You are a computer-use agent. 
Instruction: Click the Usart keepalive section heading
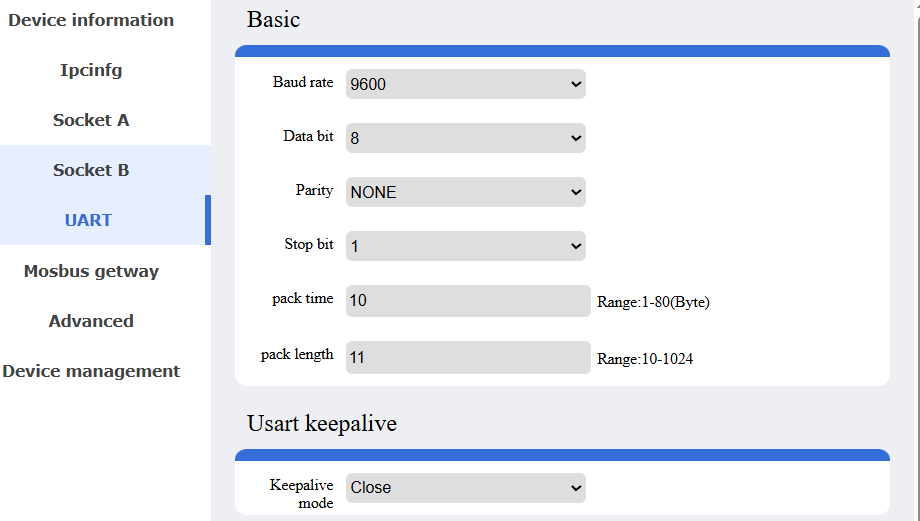(322, 424)
